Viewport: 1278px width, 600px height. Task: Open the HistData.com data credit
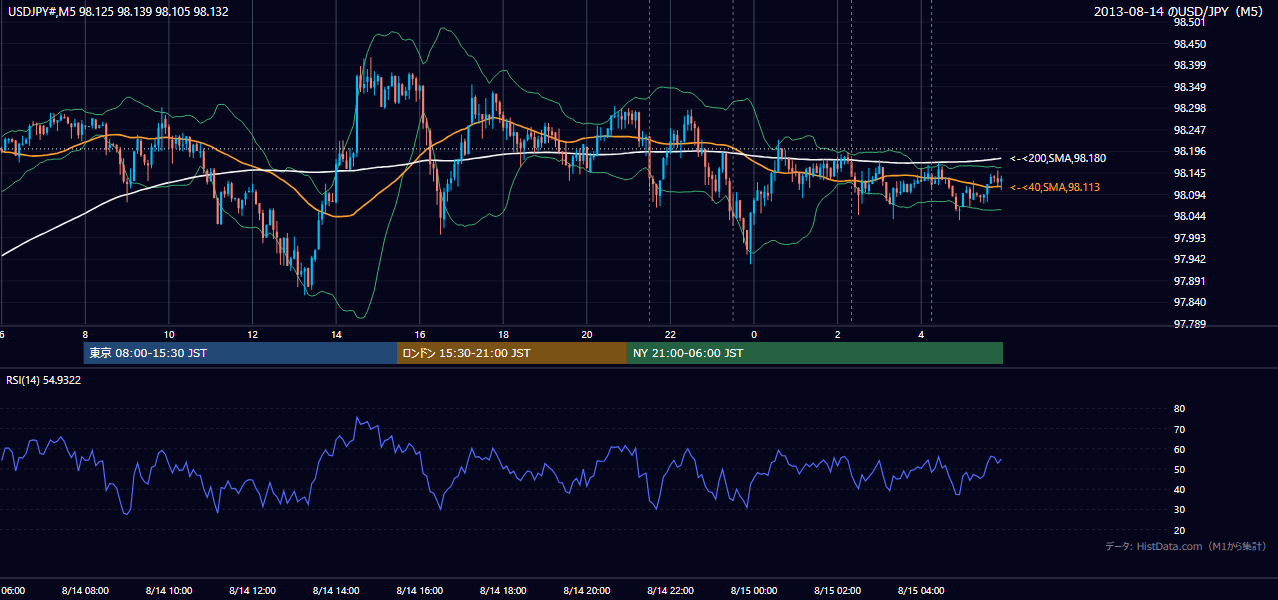click(1186, 547)
